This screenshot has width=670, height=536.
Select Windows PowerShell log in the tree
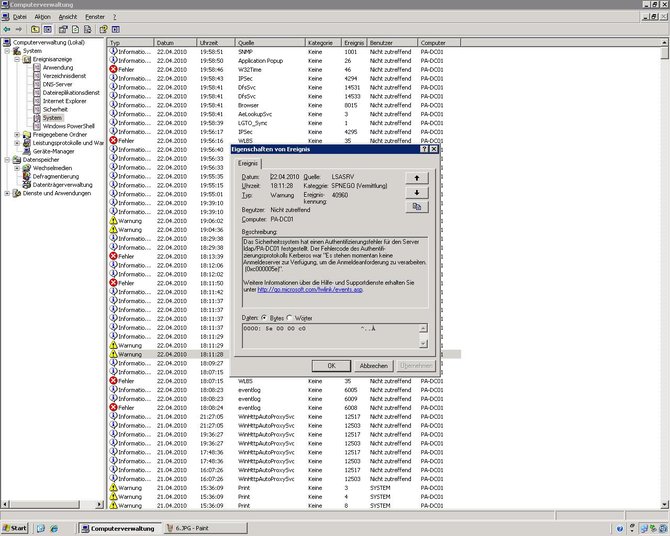(68, 126)
